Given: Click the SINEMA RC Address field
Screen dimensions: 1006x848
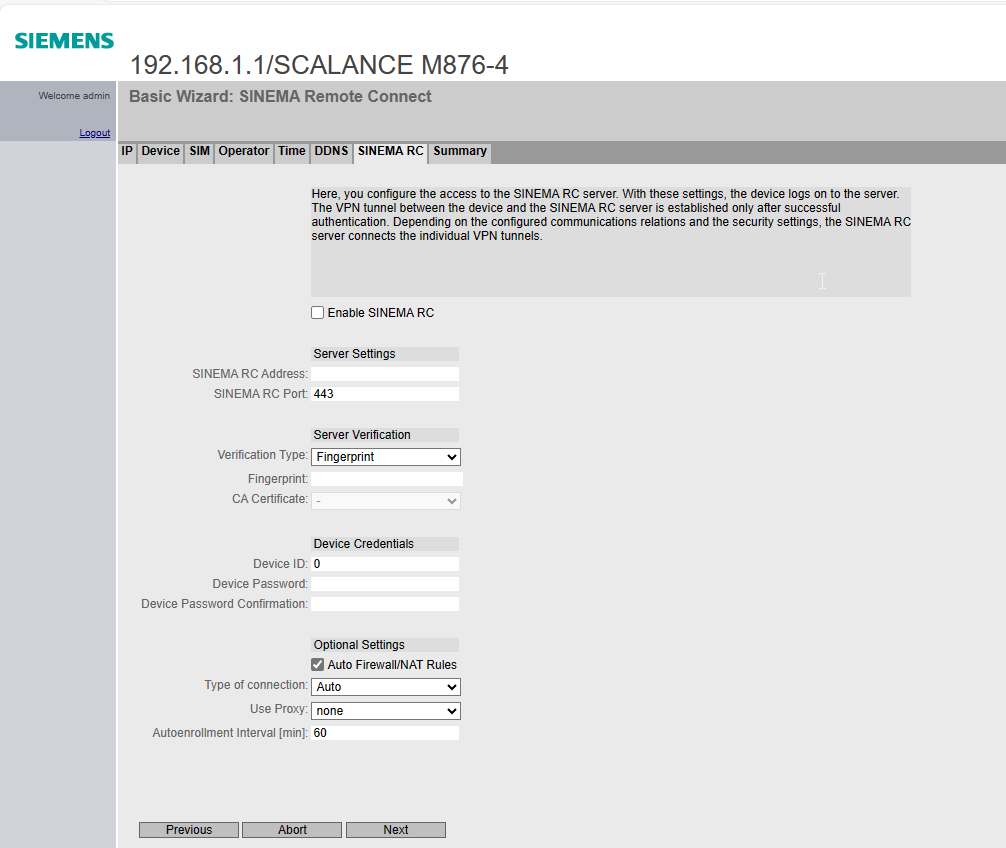Looking at the screenshot, I should tap(385, 374).
